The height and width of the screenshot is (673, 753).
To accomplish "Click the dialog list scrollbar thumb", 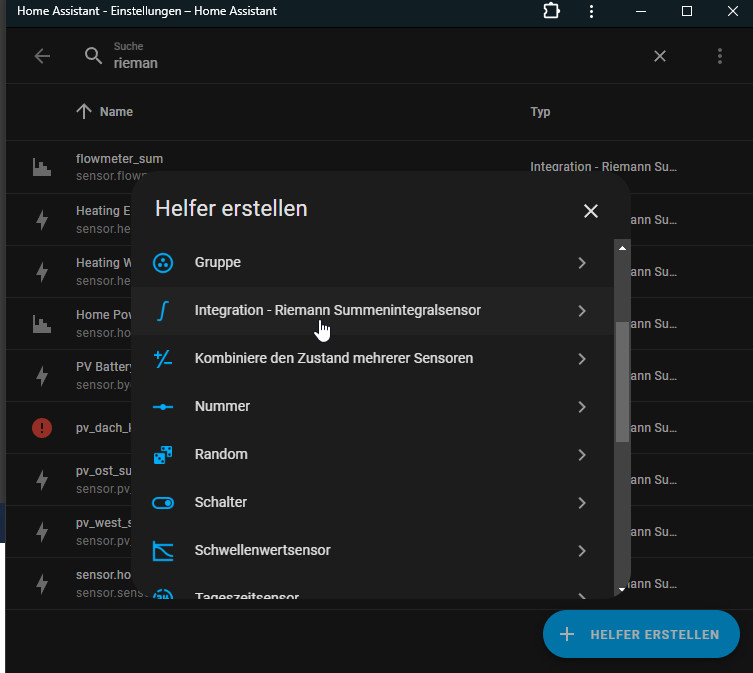I will point(622,382).
